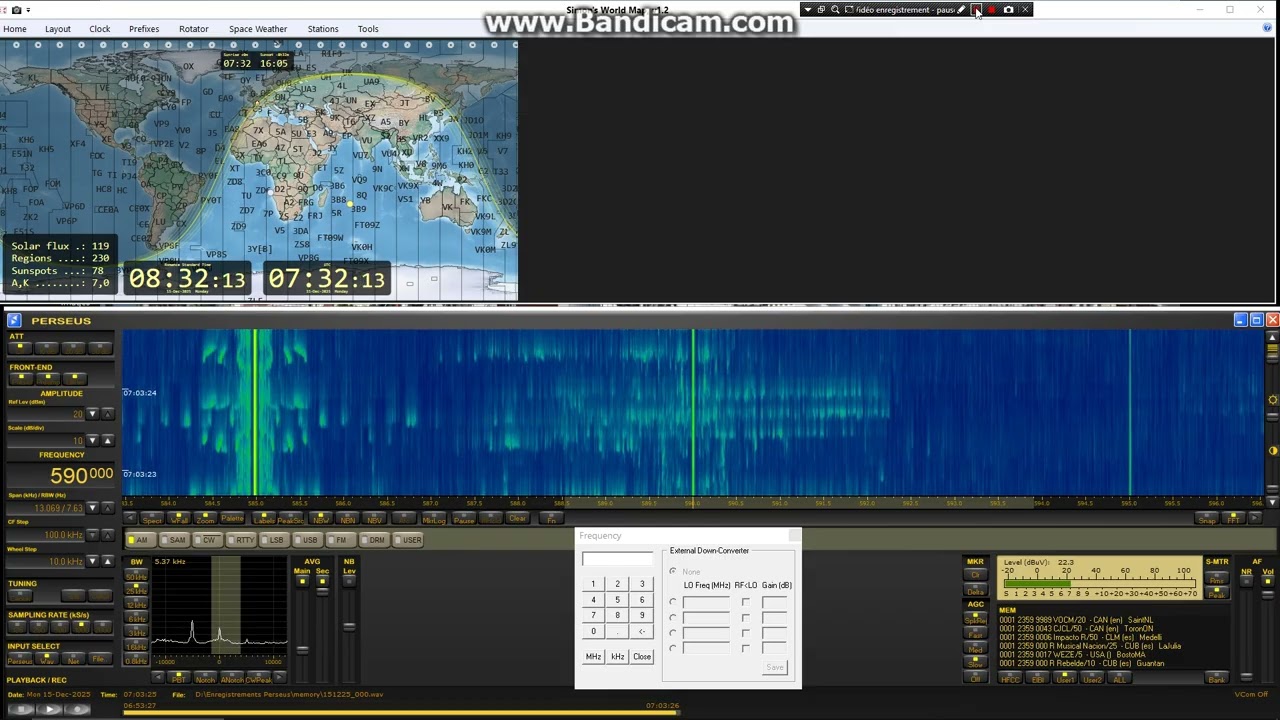
Task: Select RTTY mode button
Action: pos(241,540)
